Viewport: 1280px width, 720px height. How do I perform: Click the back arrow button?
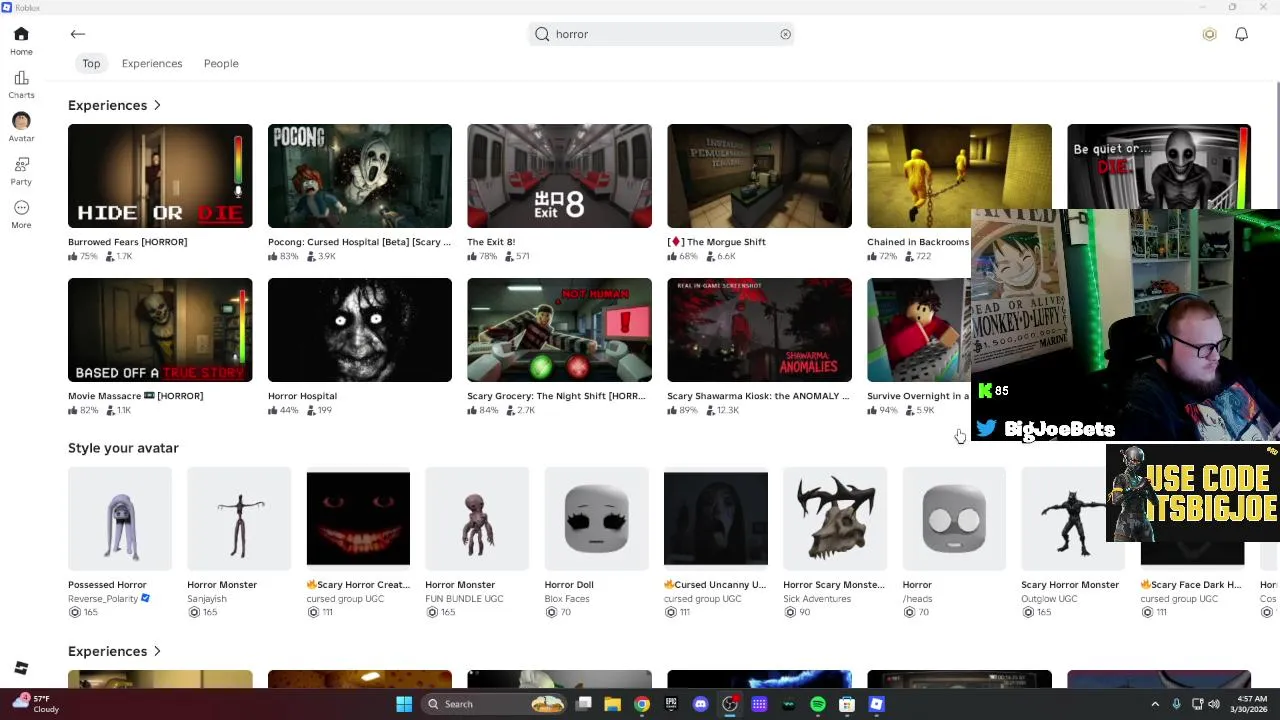click(x=77, y=34)
